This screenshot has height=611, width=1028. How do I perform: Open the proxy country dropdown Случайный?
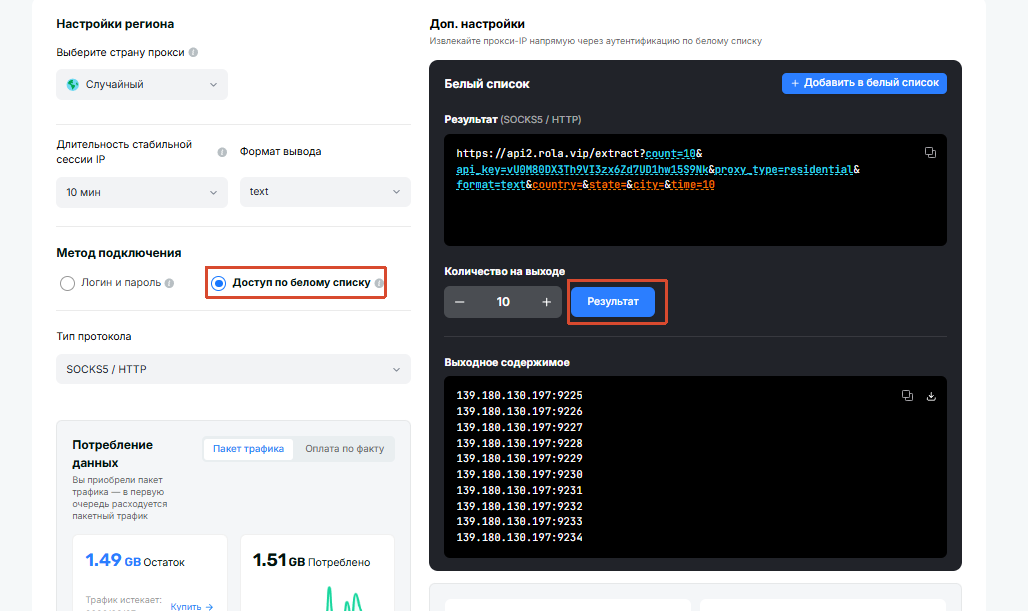[x=142, y=85]
